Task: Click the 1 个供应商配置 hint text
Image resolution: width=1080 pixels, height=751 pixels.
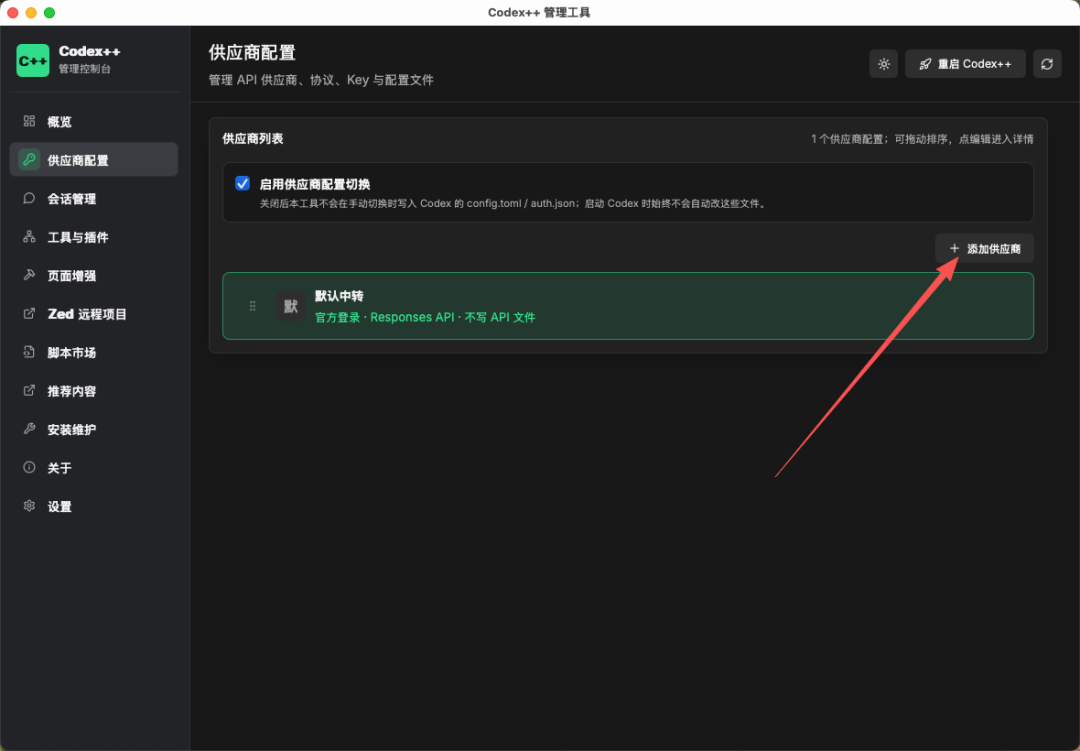Action: 922,139
